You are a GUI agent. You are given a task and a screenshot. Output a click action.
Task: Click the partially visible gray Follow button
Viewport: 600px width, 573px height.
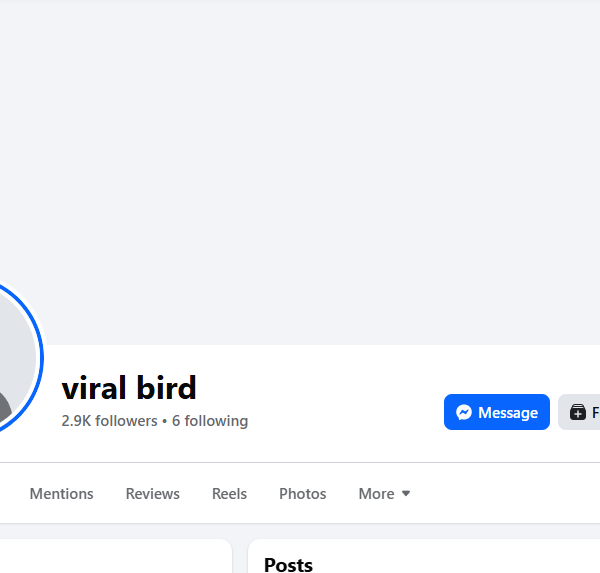coord(579,412)
